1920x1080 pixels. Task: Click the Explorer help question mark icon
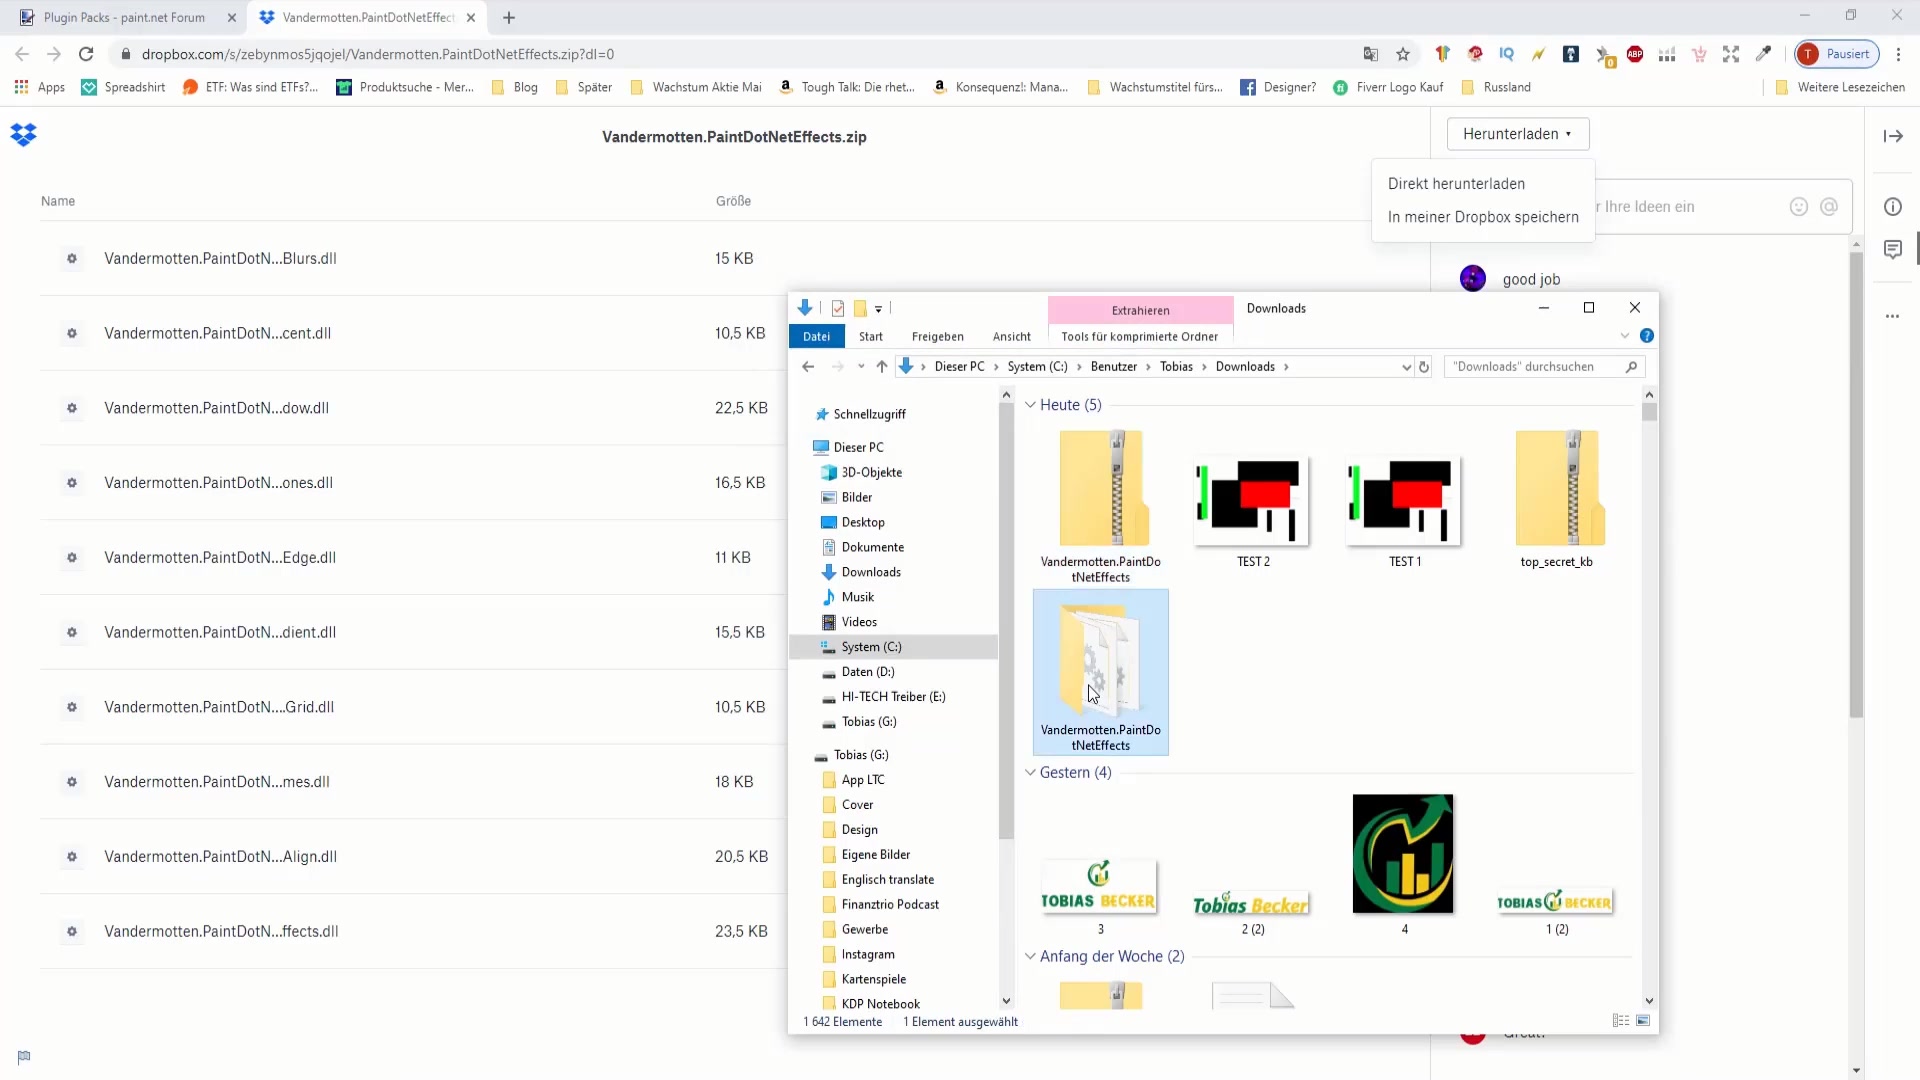[1647, 336]
